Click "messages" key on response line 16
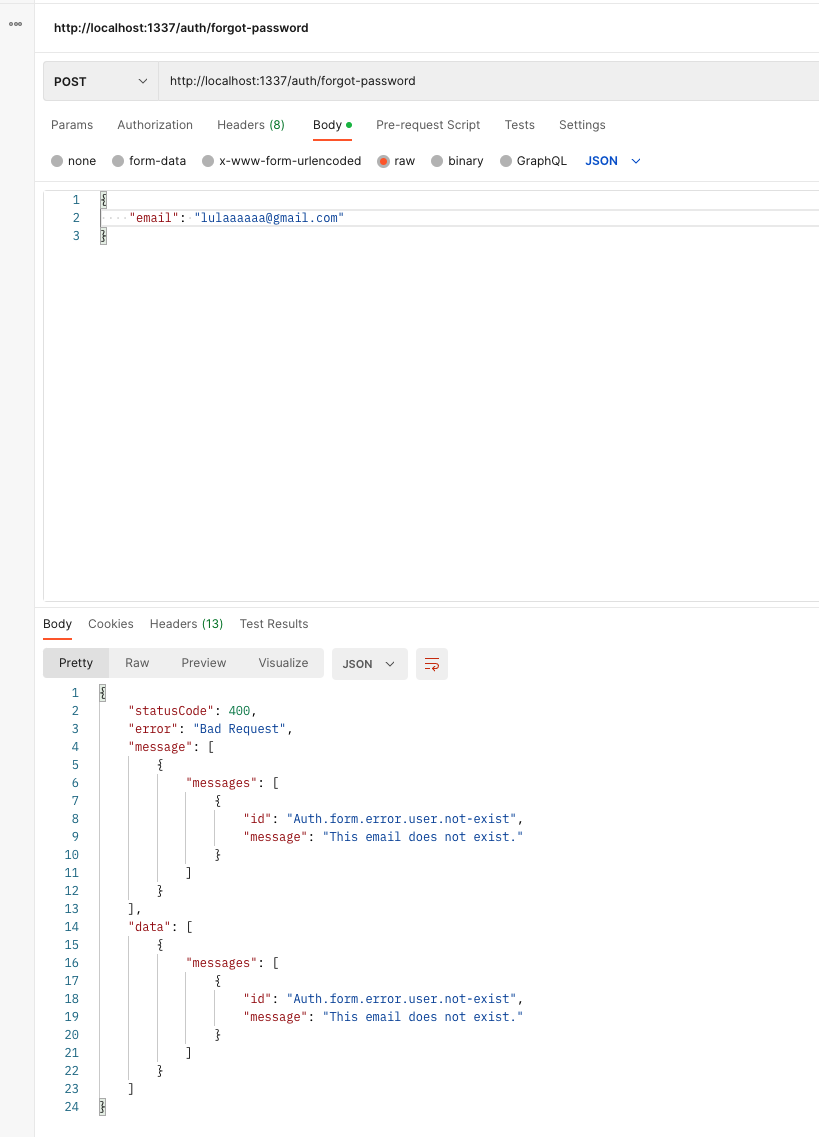Screen dimensions: 819x1137 [221, 963]
